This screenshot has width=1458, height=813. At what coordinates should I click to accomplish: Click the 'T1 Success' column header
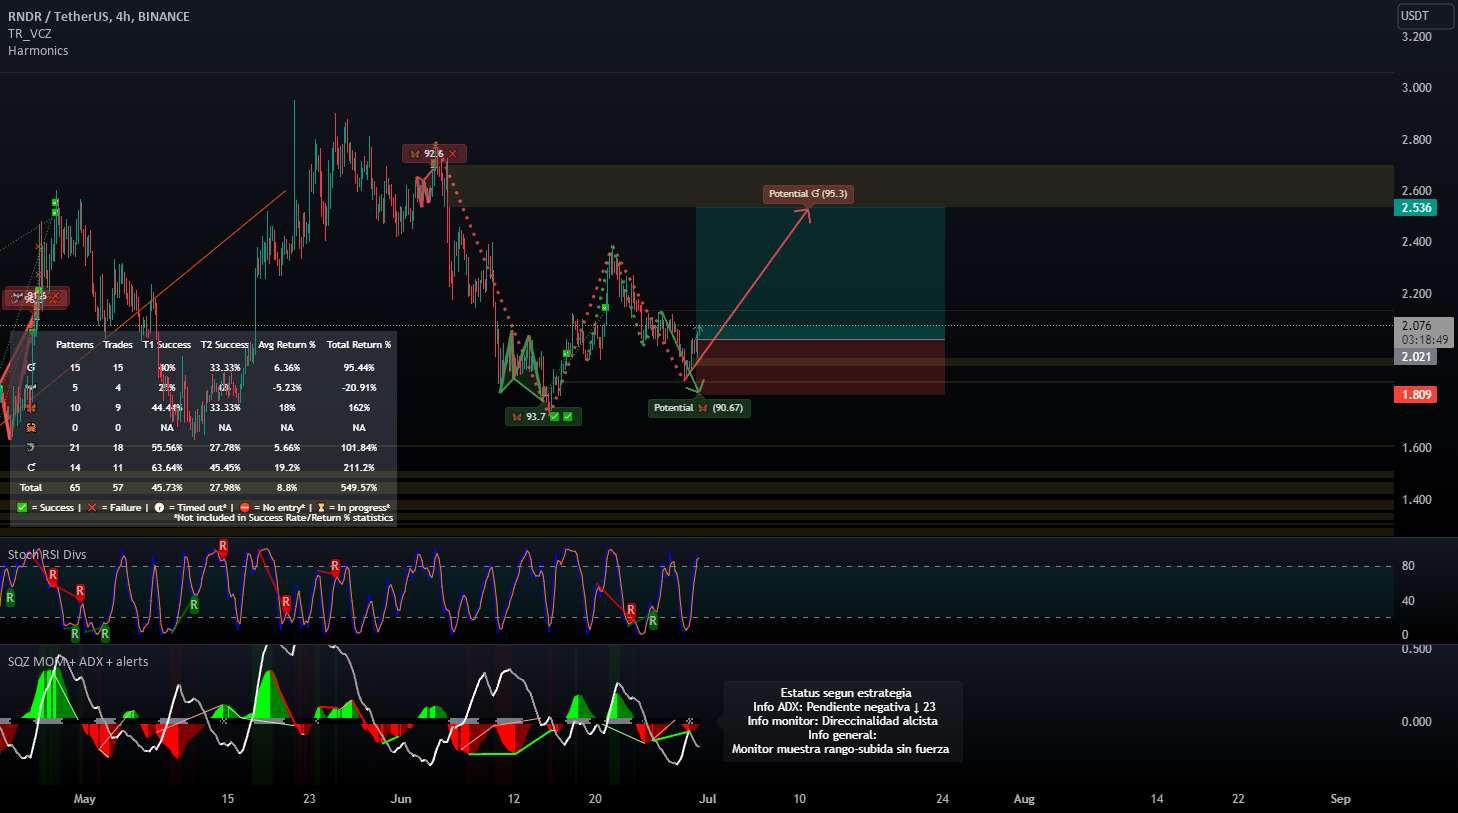[x=167, y=345]
